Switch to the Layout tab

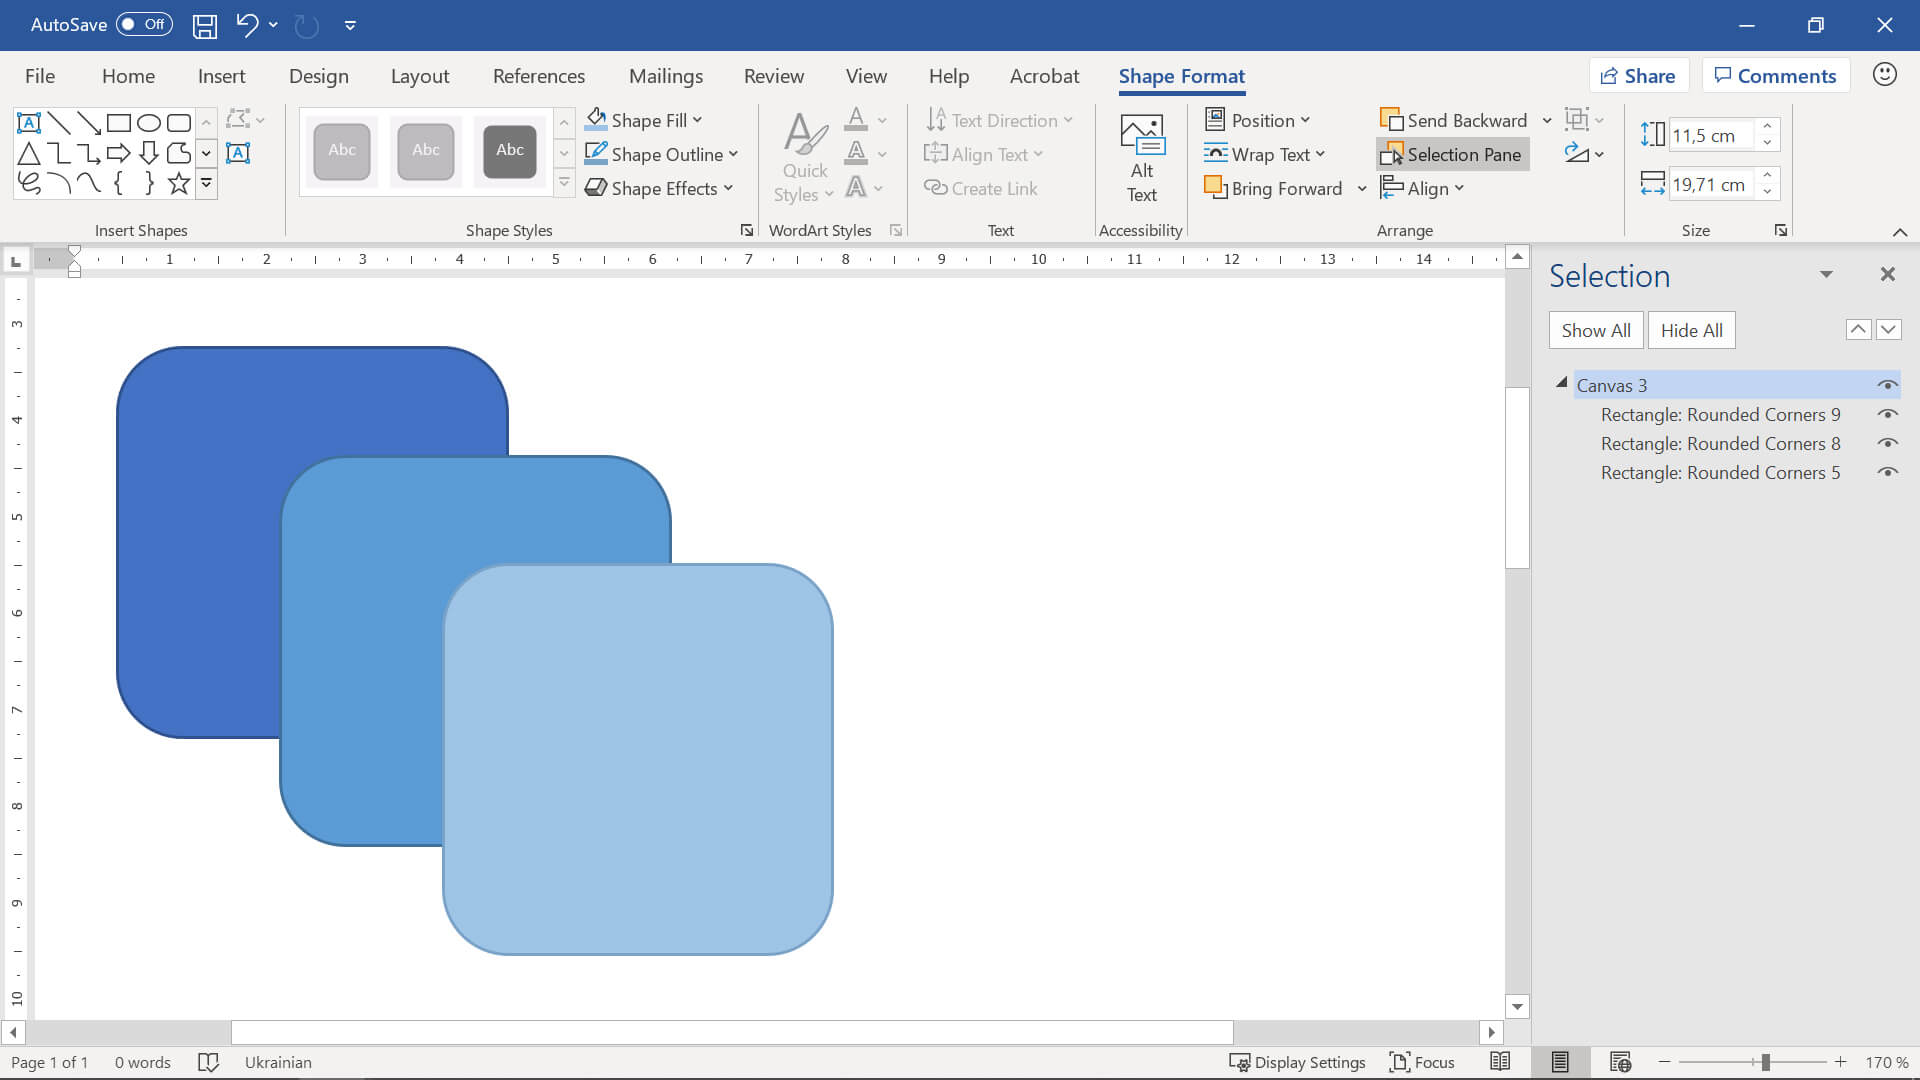[x=419, y=76]
